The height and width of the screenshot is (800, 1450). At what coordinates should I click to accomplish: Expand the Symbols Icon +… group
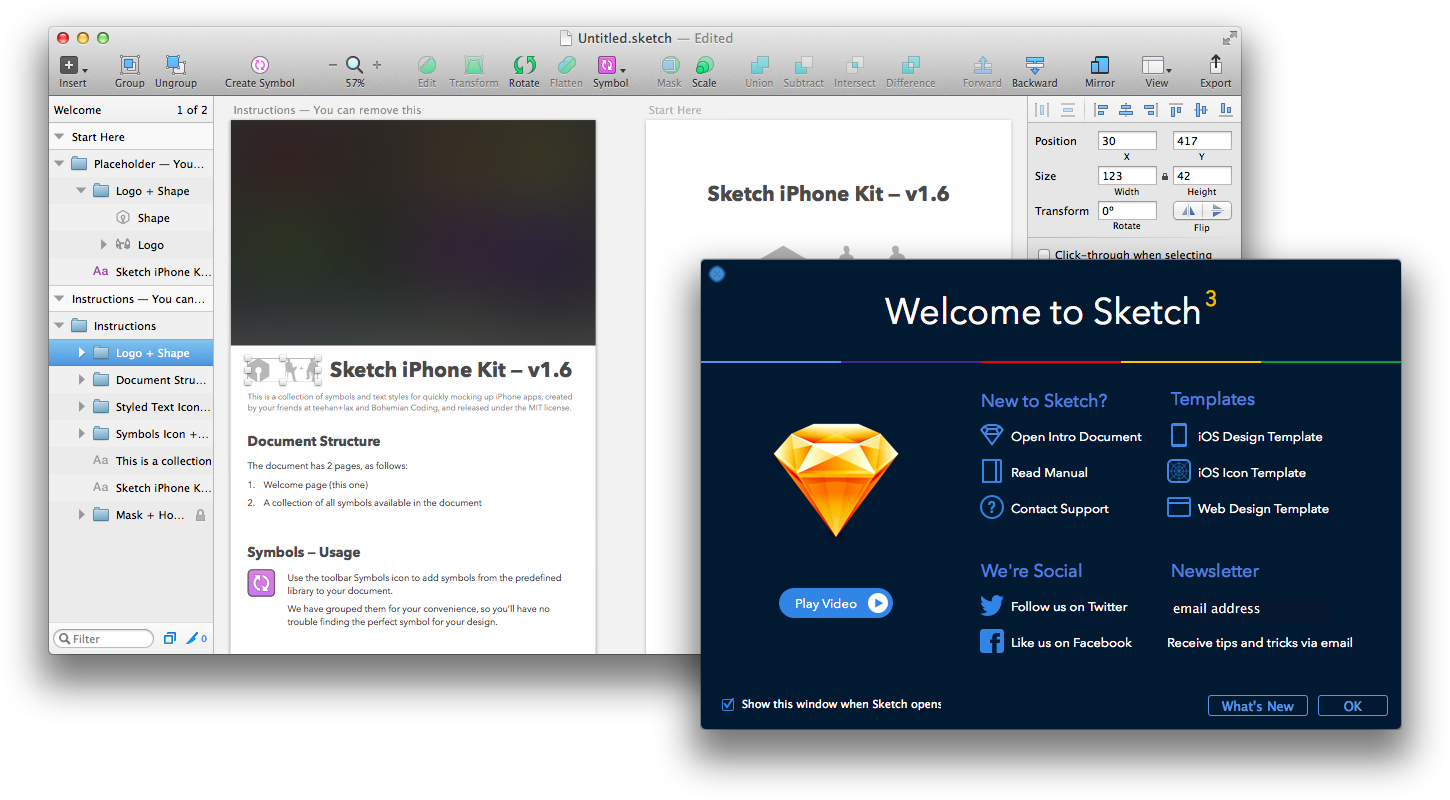81,434
